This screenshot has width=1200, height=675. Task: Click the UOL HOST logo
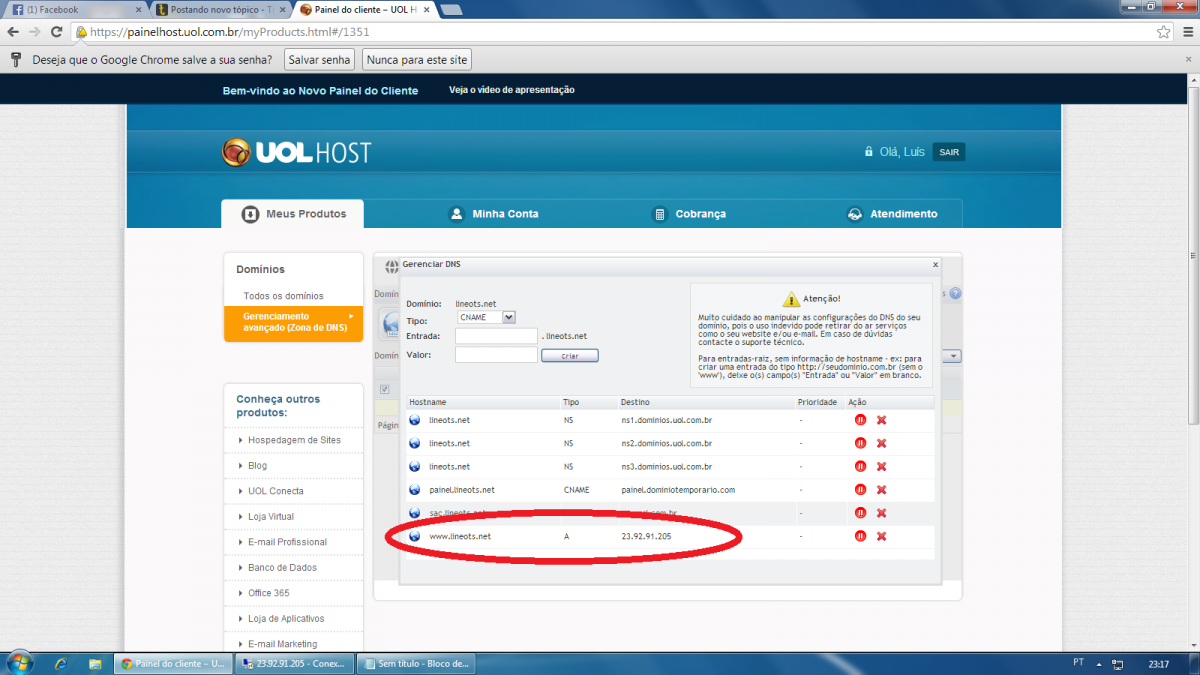click(x=296, y=152)
